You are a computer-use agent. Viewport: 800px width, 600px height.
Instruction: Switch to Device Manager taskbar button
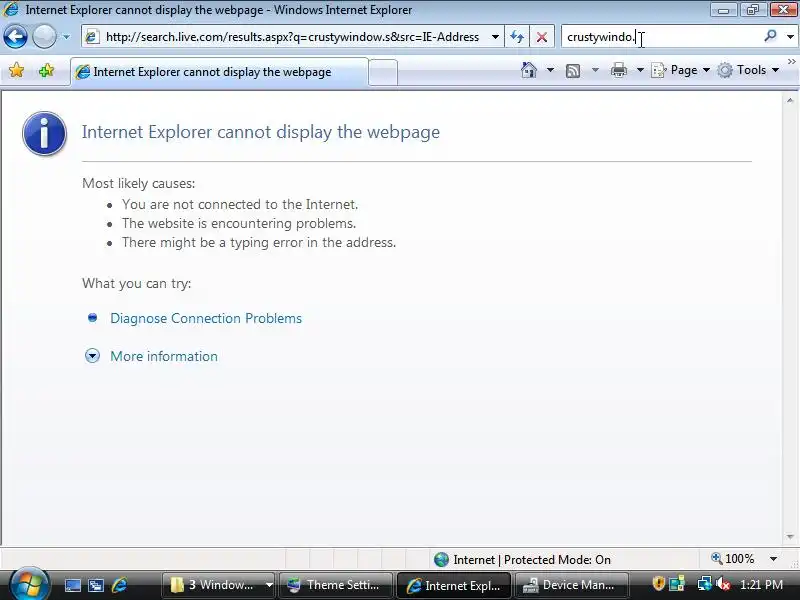pyautogui.click(x=571, y=585)
